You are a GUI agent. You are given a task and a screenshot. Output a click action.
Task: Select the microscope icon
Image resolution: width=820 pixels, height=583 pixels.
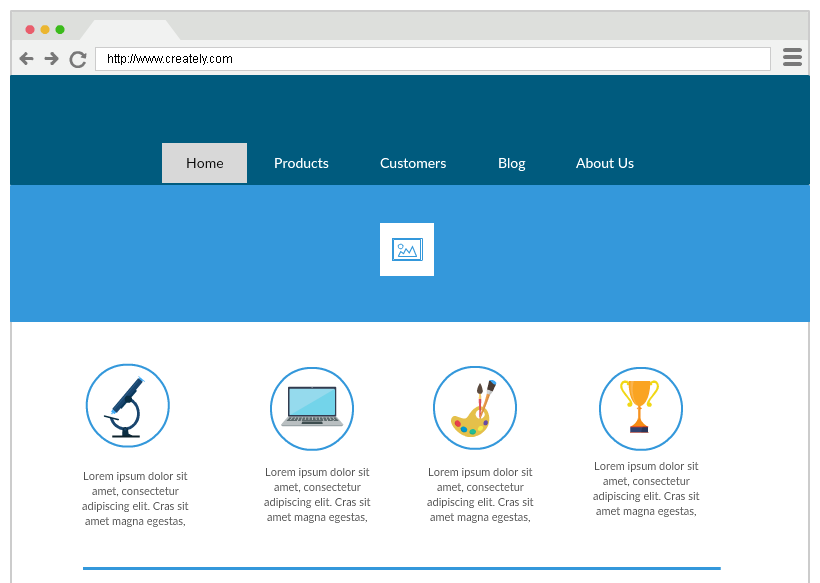(x=127, y=406)
